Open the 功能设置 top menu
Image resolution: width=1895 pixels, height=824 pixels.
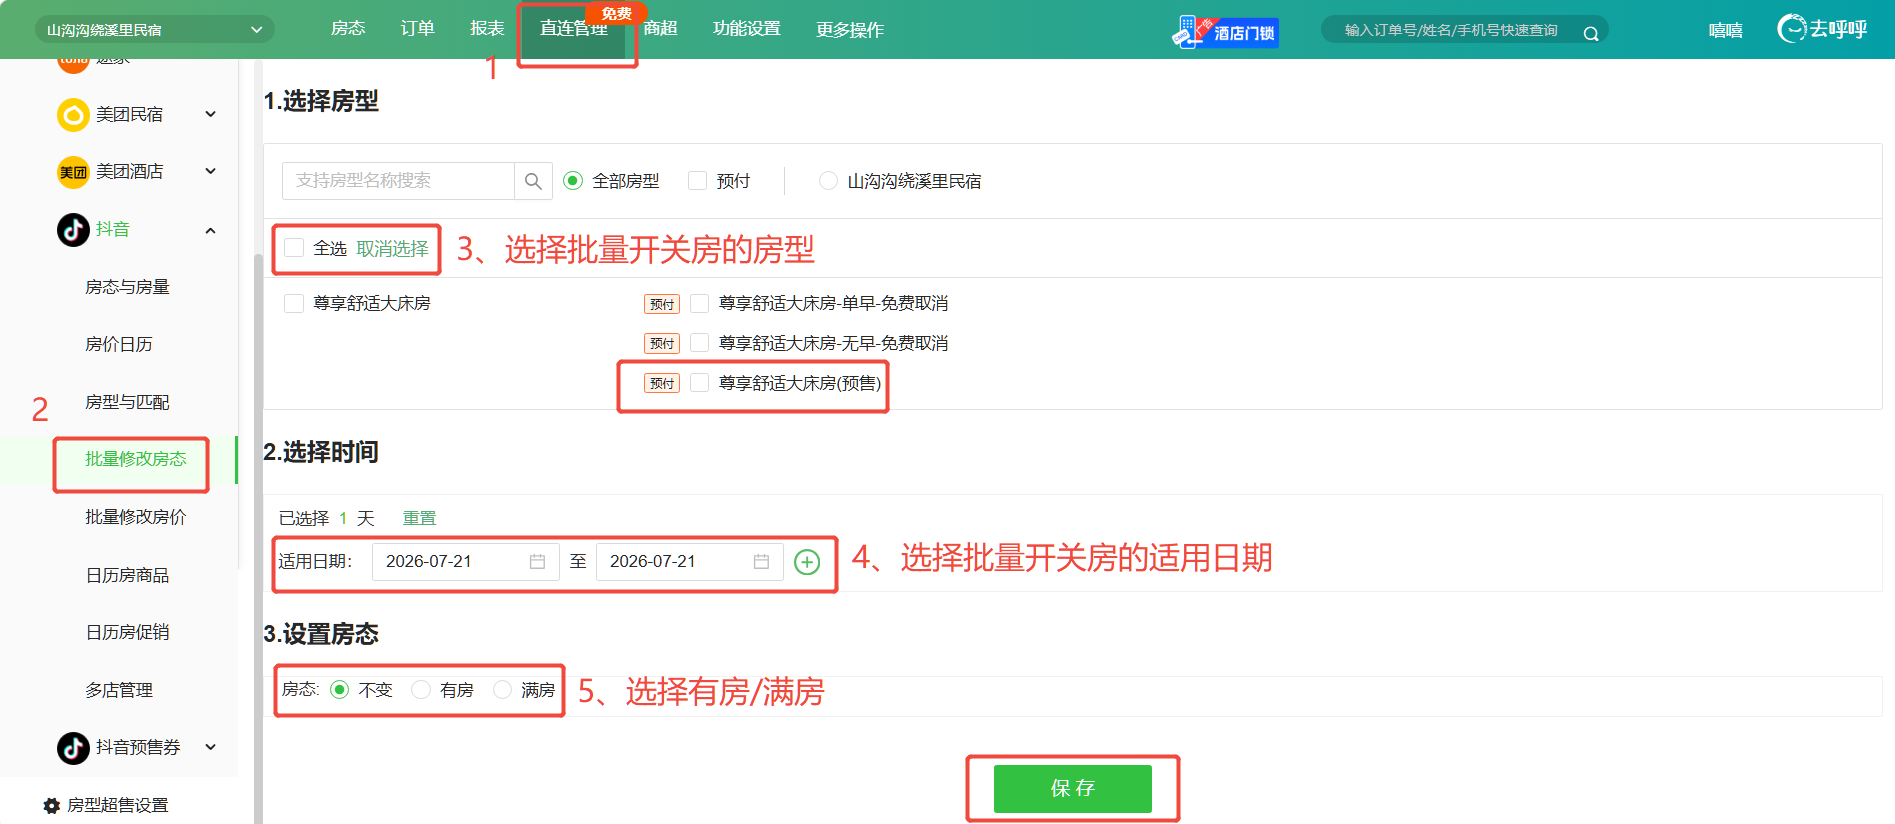tap(747, 29)
